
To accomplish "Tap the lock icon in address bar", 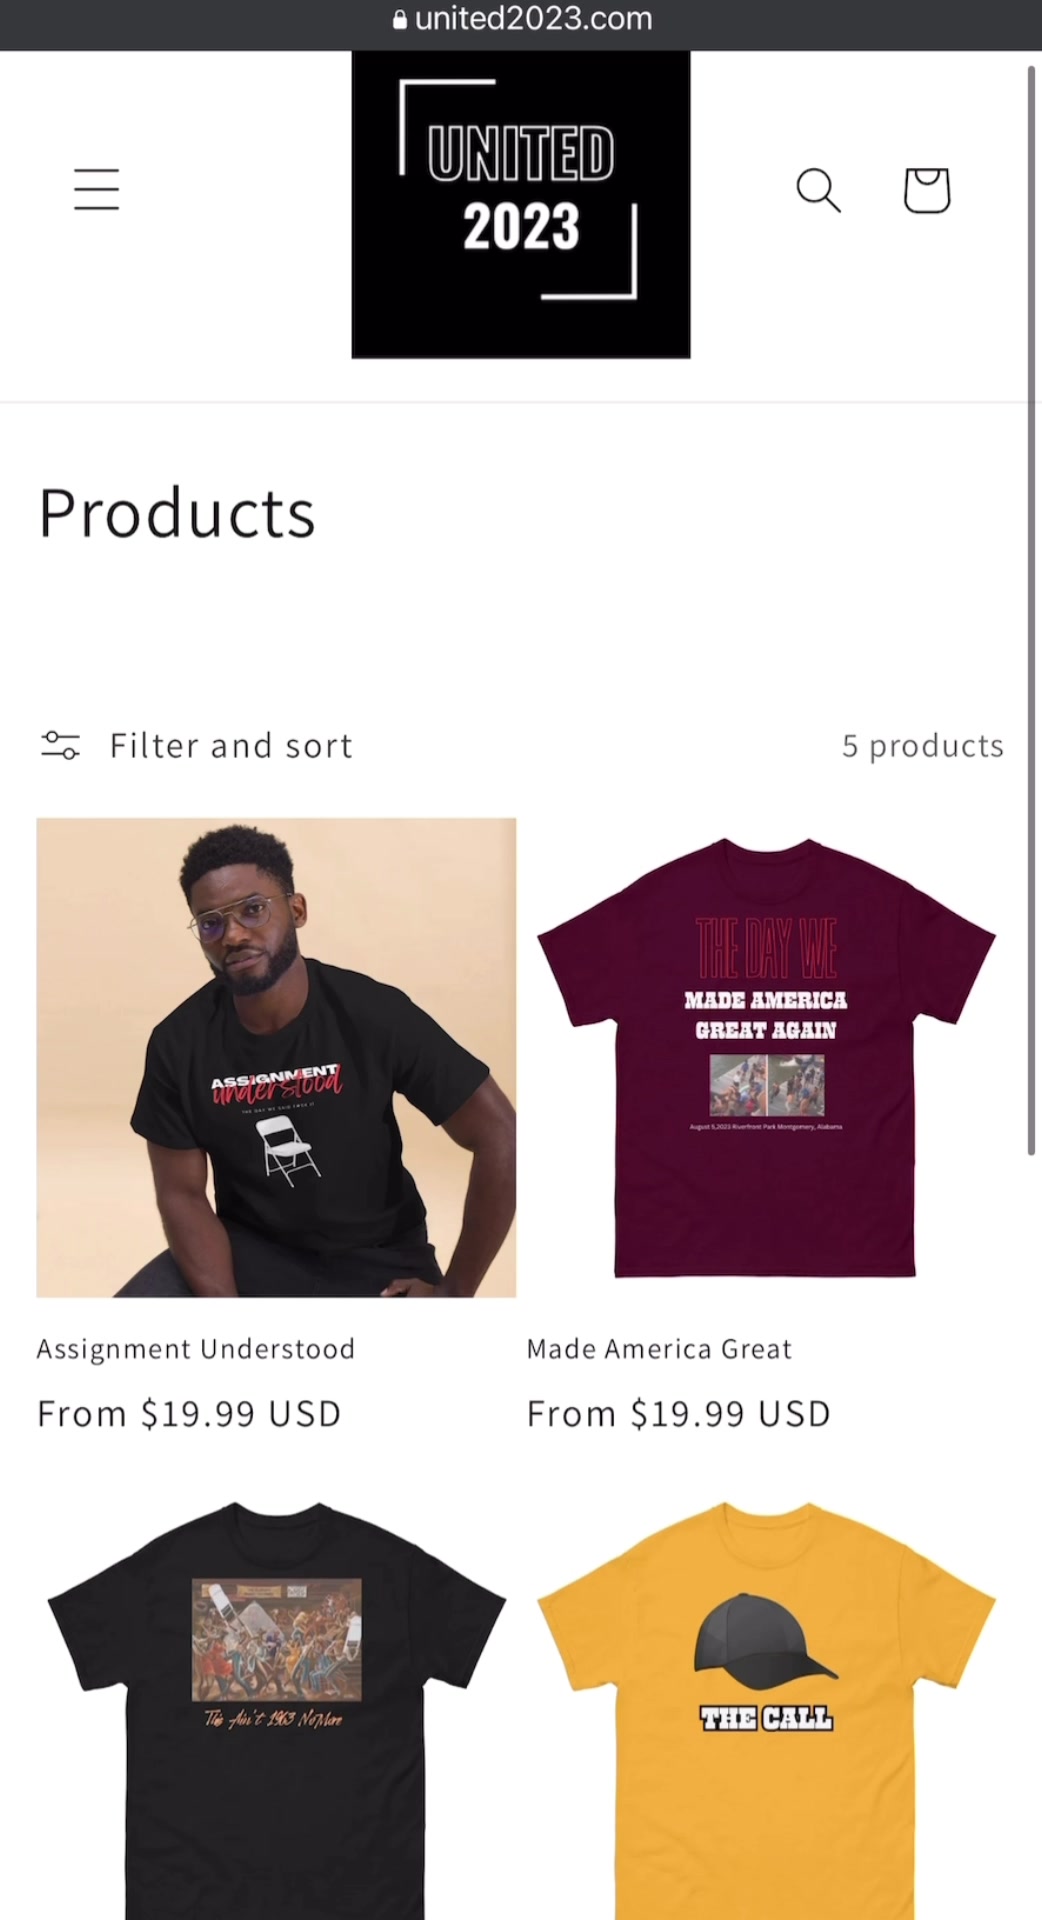I will coord(400,19).
